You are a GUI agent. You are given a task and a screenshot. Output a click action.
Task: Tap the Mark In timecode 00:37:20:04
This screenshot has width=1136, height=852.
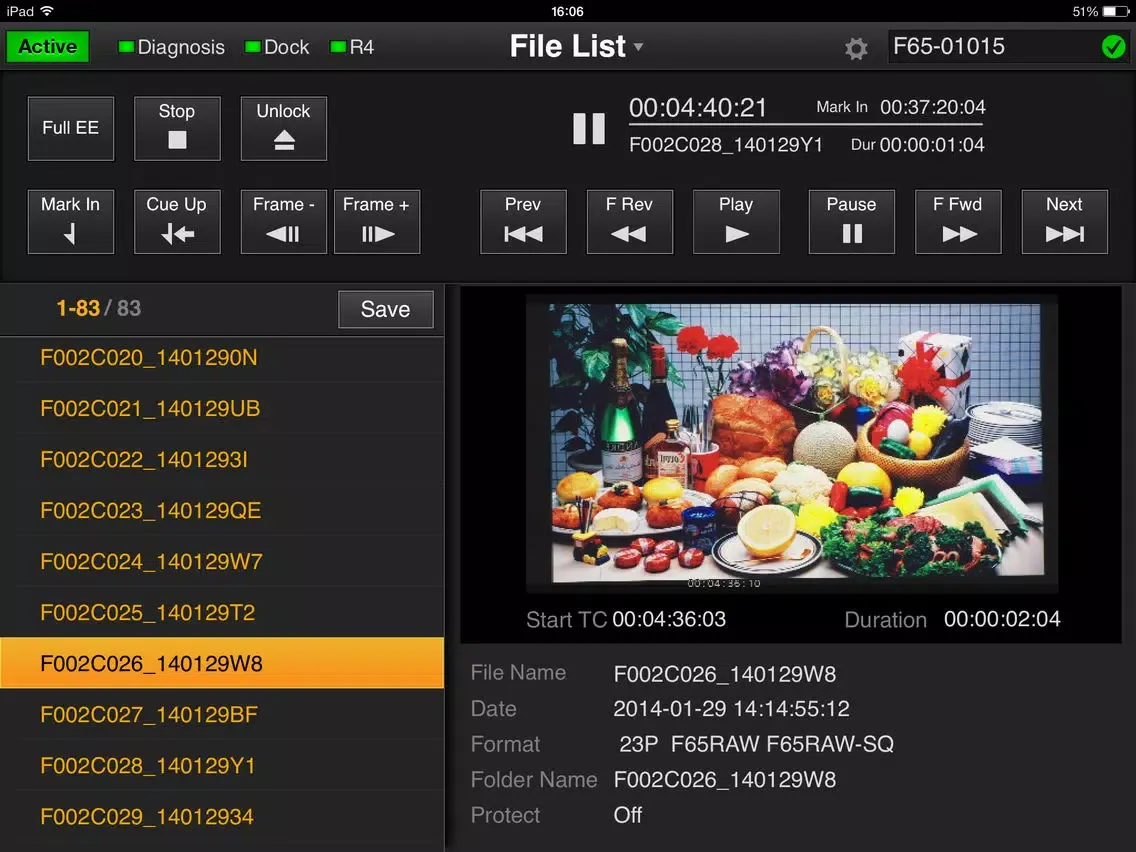coord(932,107)
